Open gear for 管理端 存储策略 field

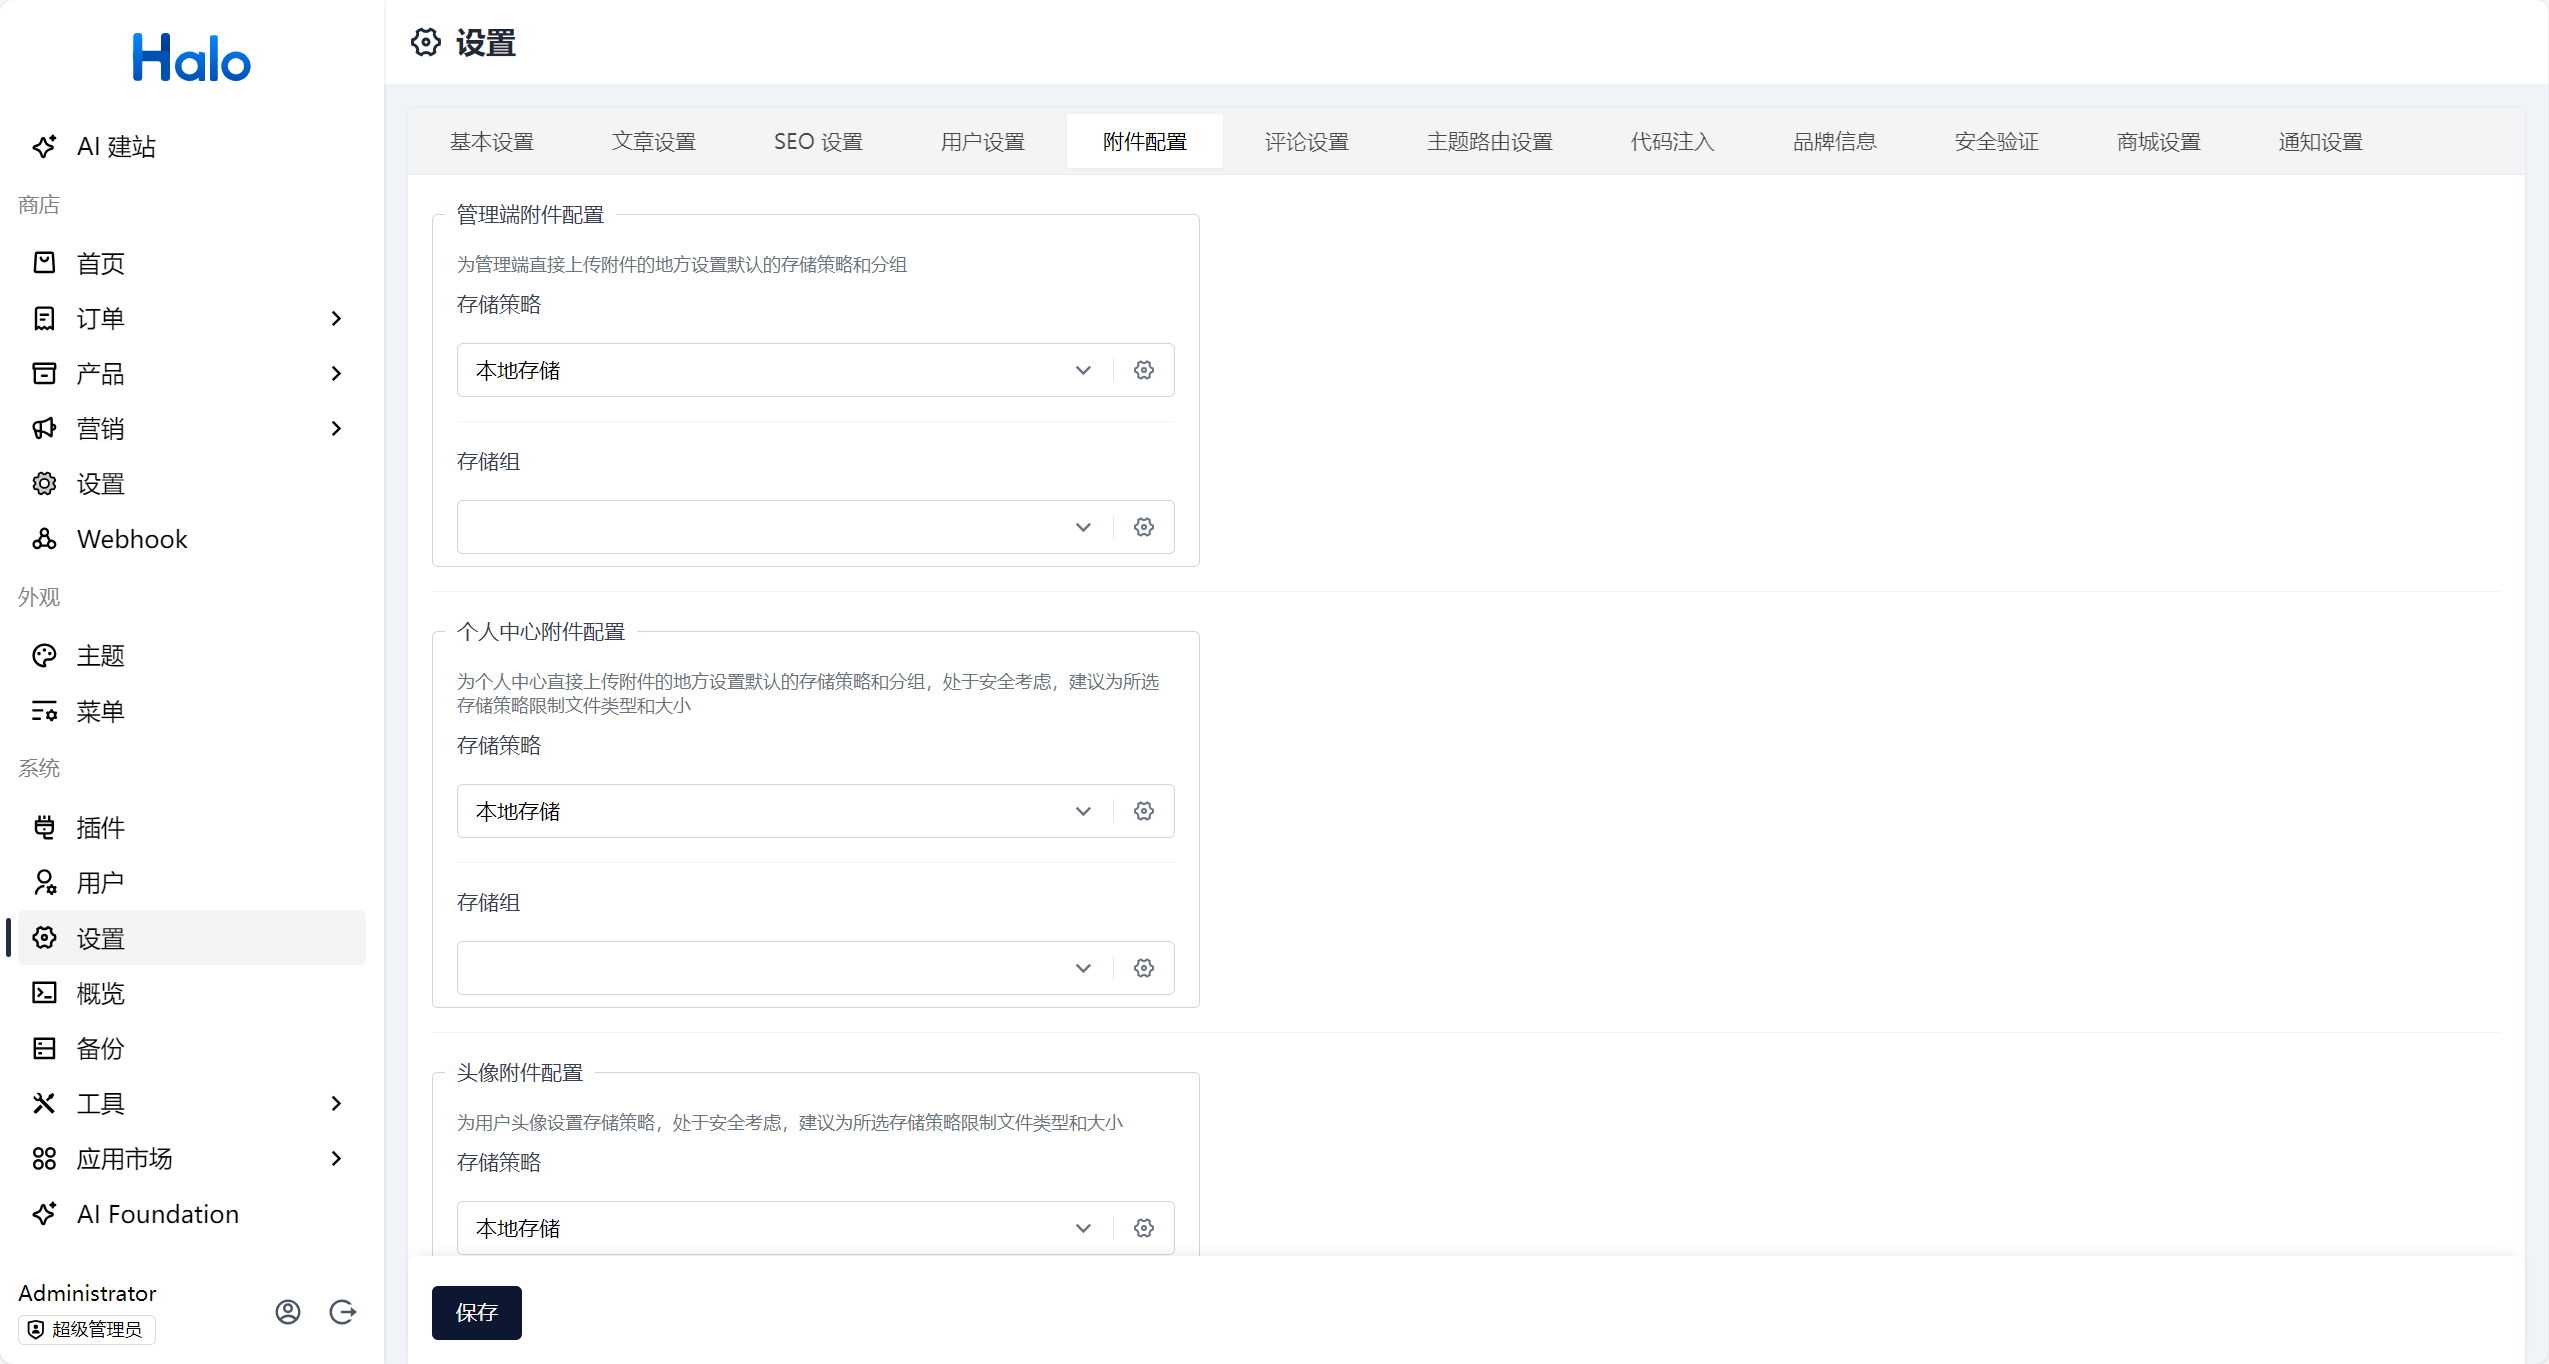[1144, 370]
